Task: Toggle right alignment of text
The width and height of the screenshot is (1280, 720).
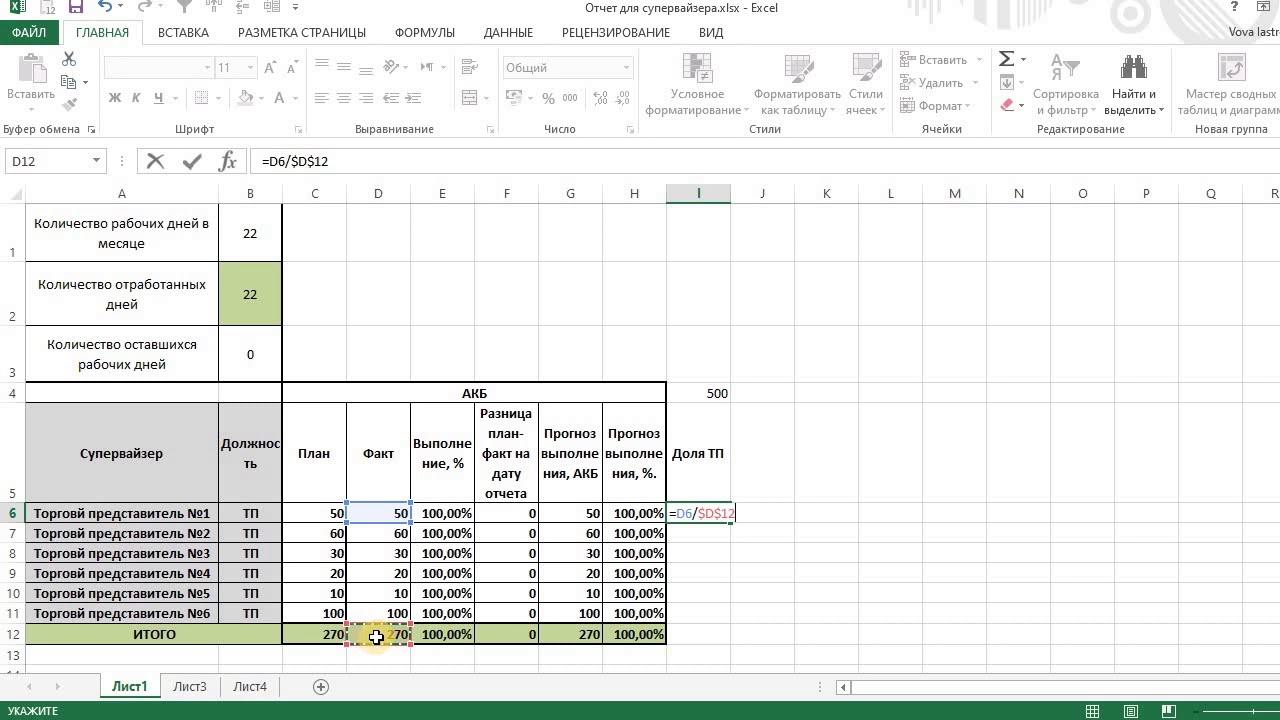Action: click(x=365, y=98)
